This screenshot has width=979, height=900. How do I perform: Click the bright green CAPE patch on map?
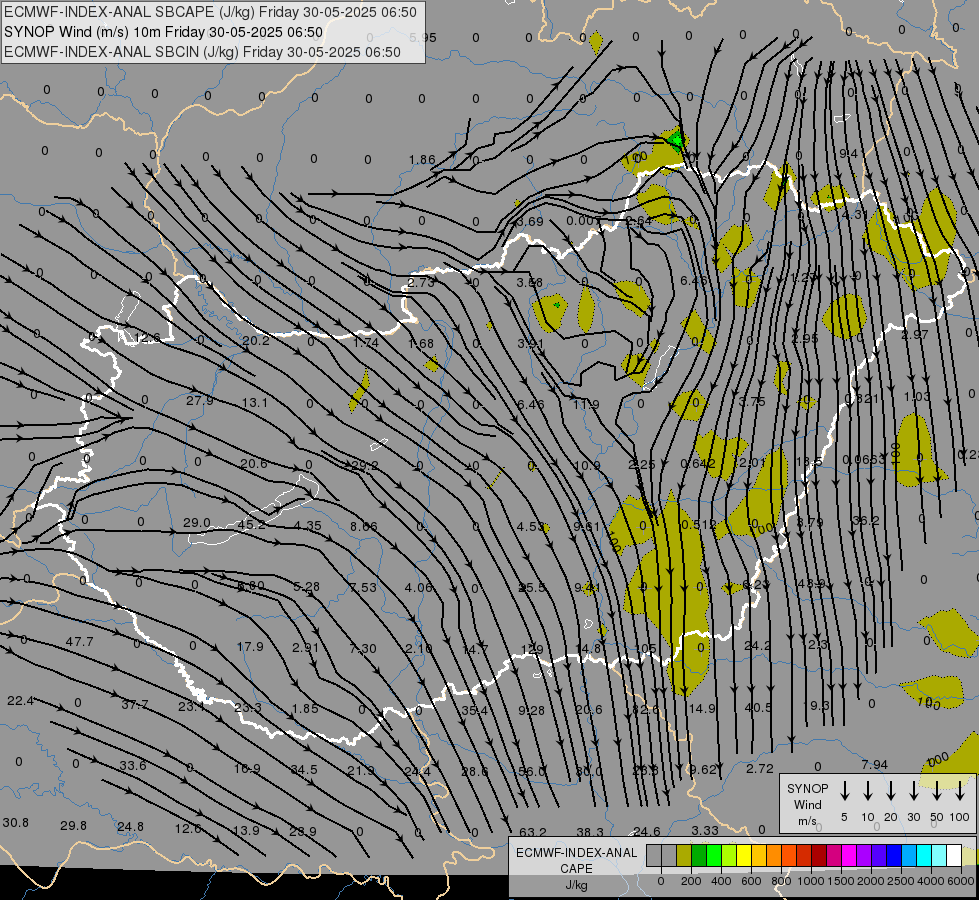coord(676,139)
